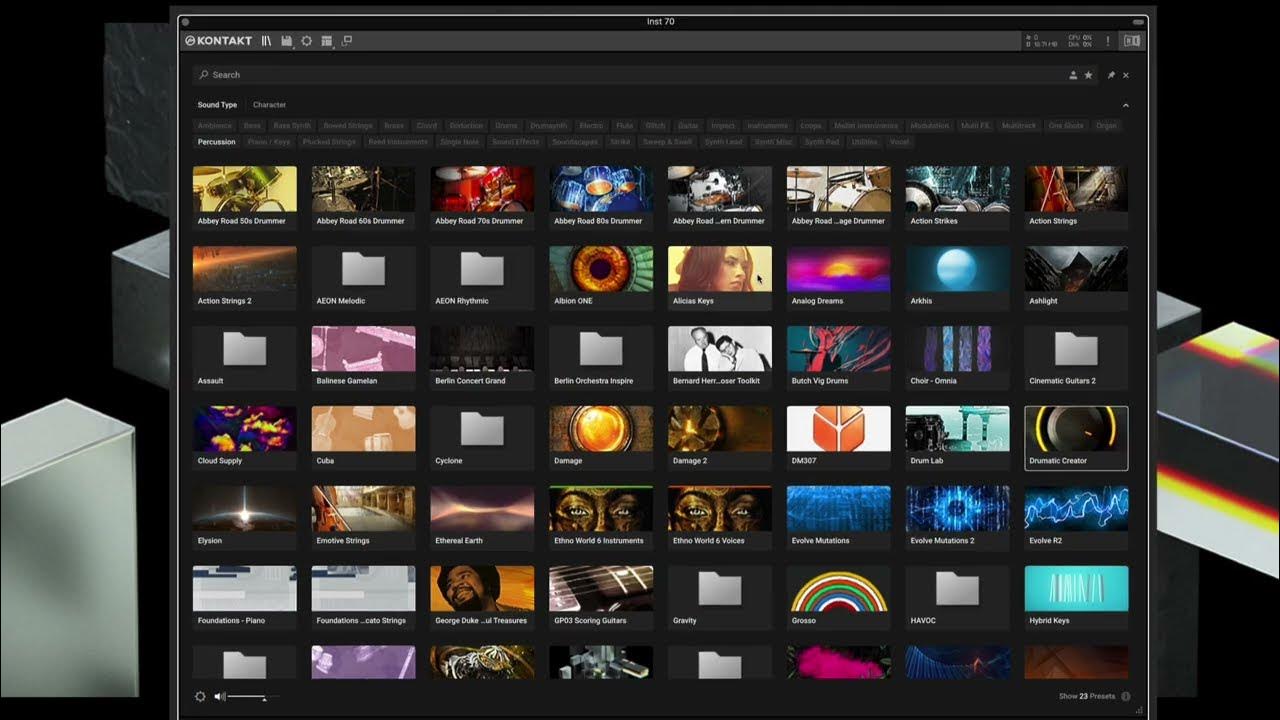
Task: Pin the browser with the pin icon
Action: pos(1111,75)
